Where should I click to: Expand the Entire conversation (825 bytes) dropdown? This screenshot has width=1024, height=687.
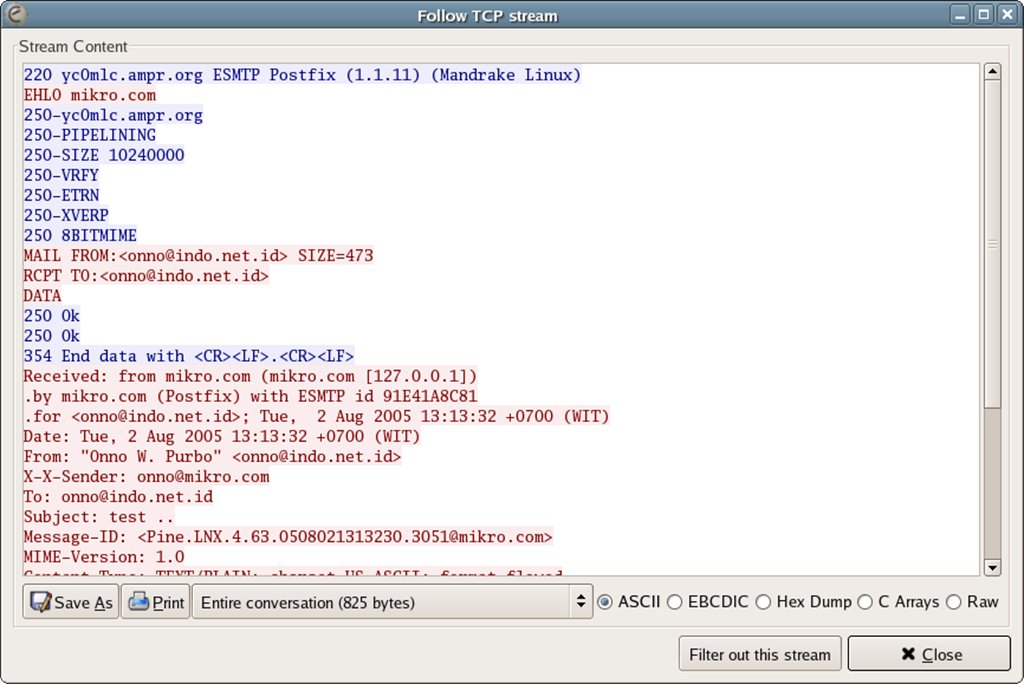pyautogui.click(x=392, y=602)
